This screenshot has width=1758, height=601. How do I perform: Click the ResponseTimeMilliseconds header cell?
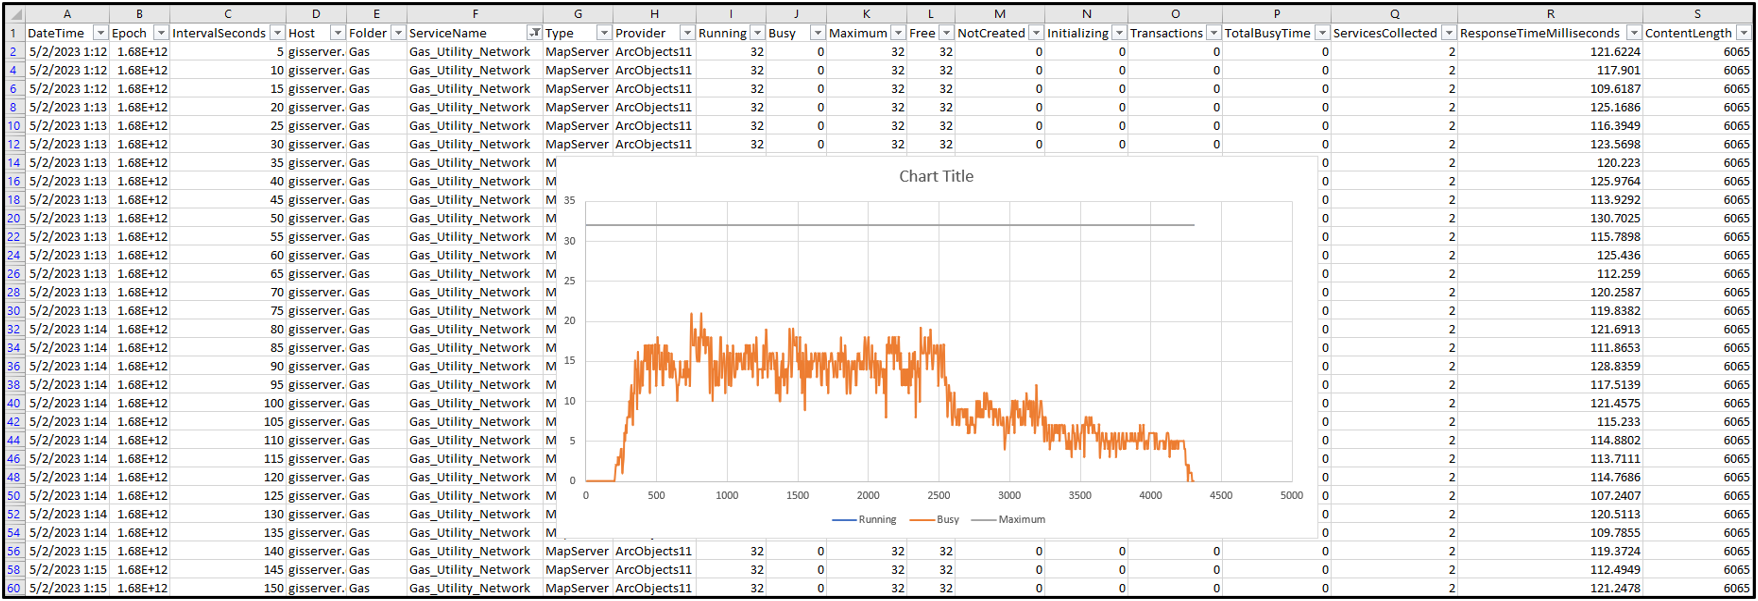click(x=1550, y=33)
